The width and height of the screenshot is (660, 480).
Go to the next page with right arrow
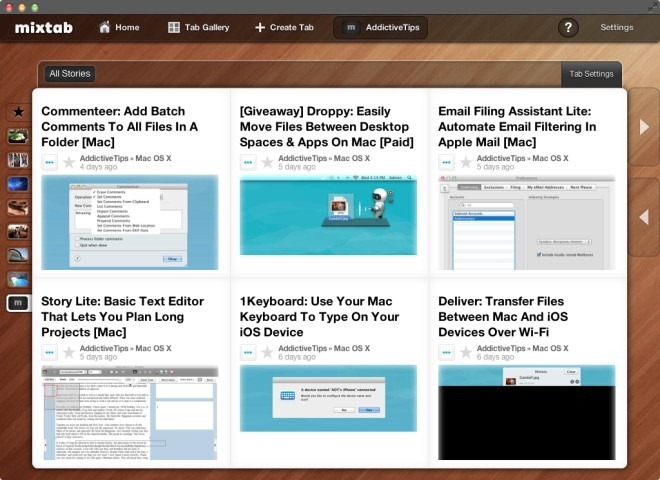tap(644, 126)
